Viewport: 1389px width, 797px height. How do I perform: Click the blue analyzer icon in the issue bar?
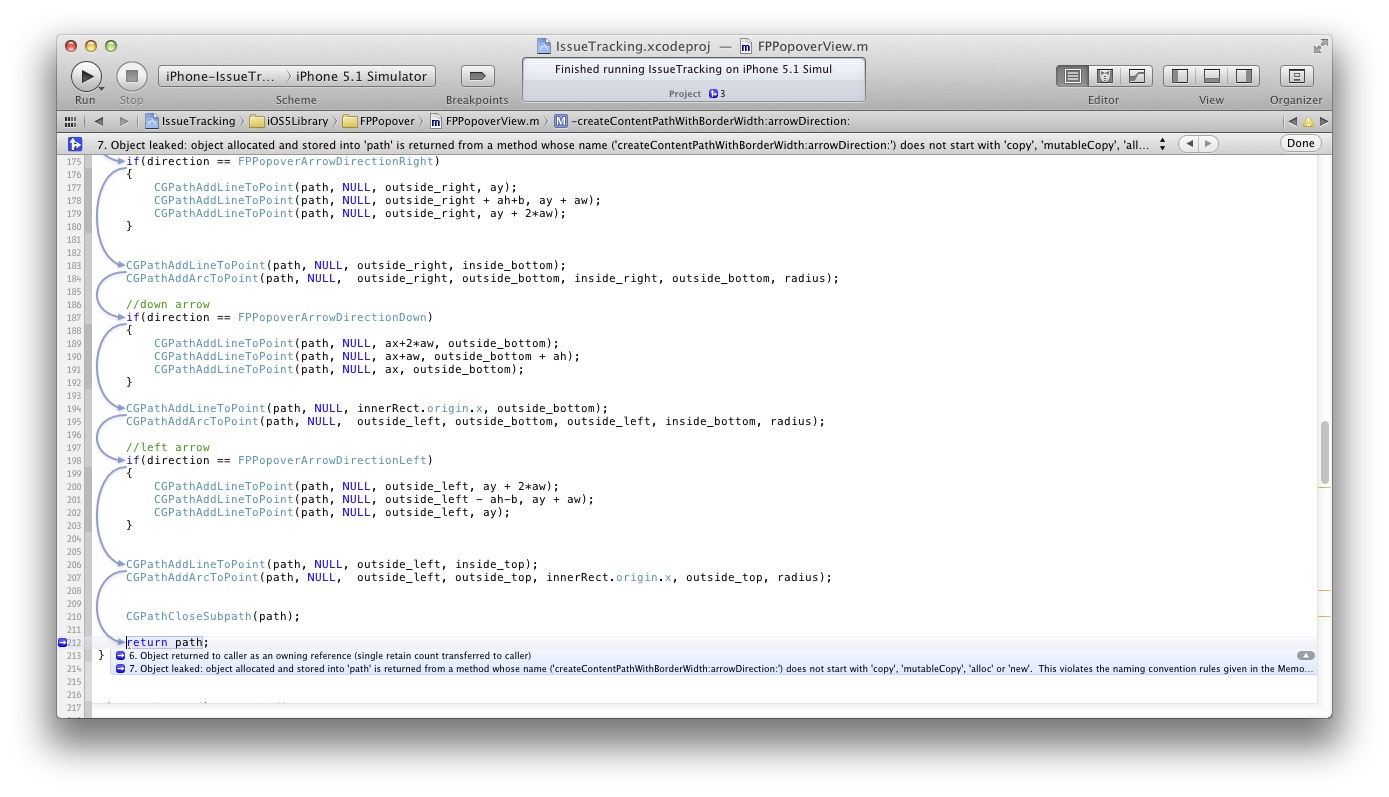74,144
